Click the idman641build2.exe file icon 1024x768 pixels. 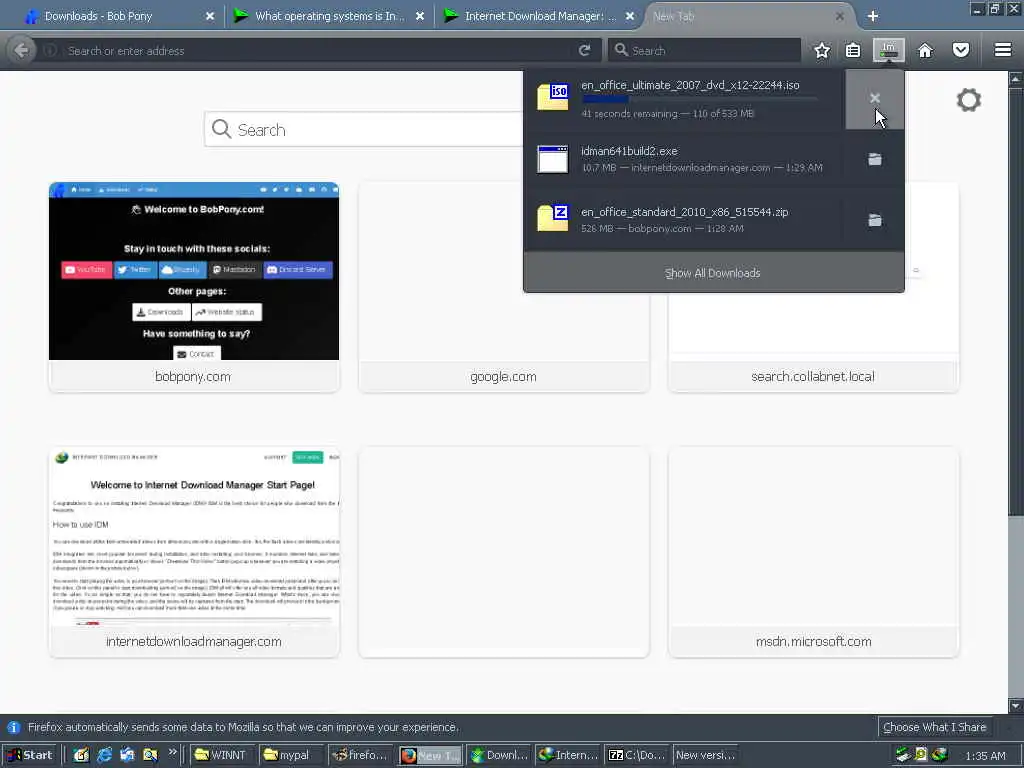552,159
